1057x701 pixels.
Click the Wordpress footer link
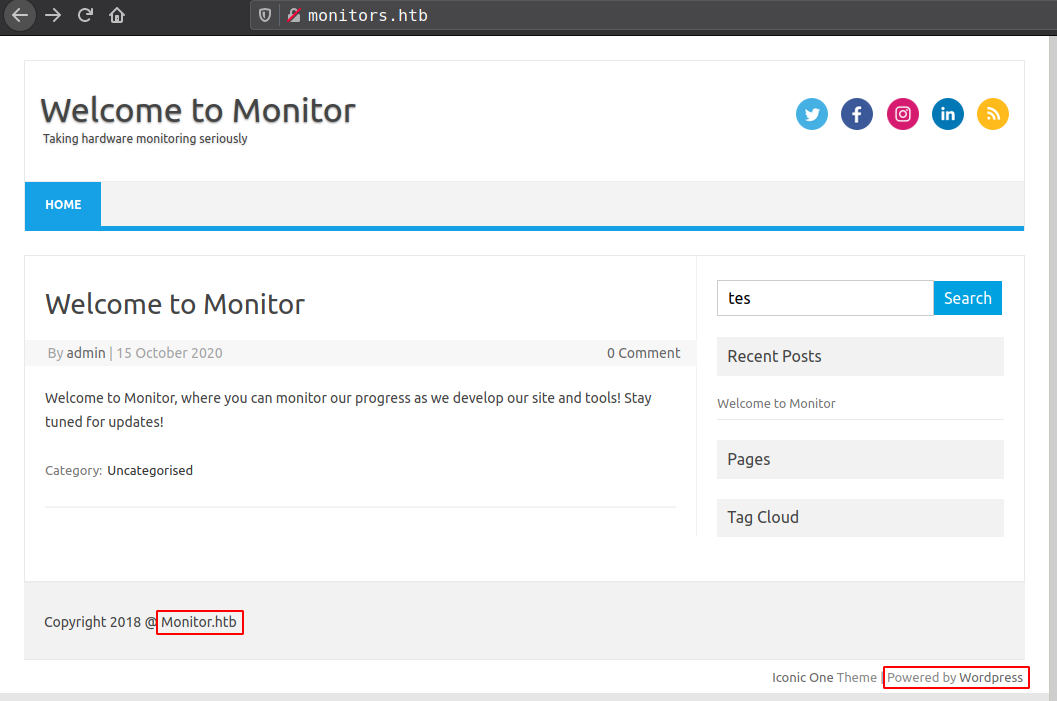(x=991, y=677)
